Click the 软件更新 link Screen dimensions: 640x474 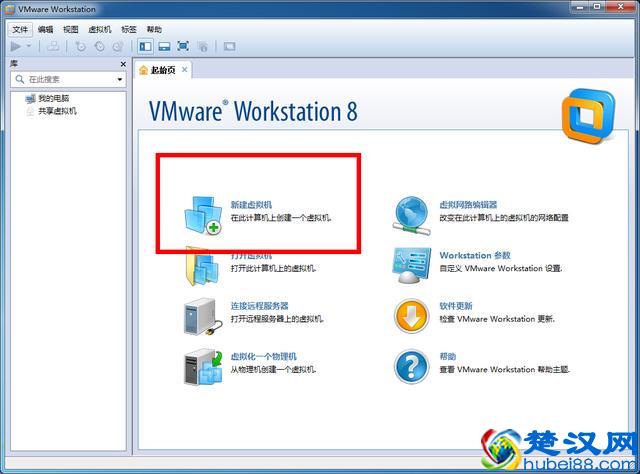[456, 306]
